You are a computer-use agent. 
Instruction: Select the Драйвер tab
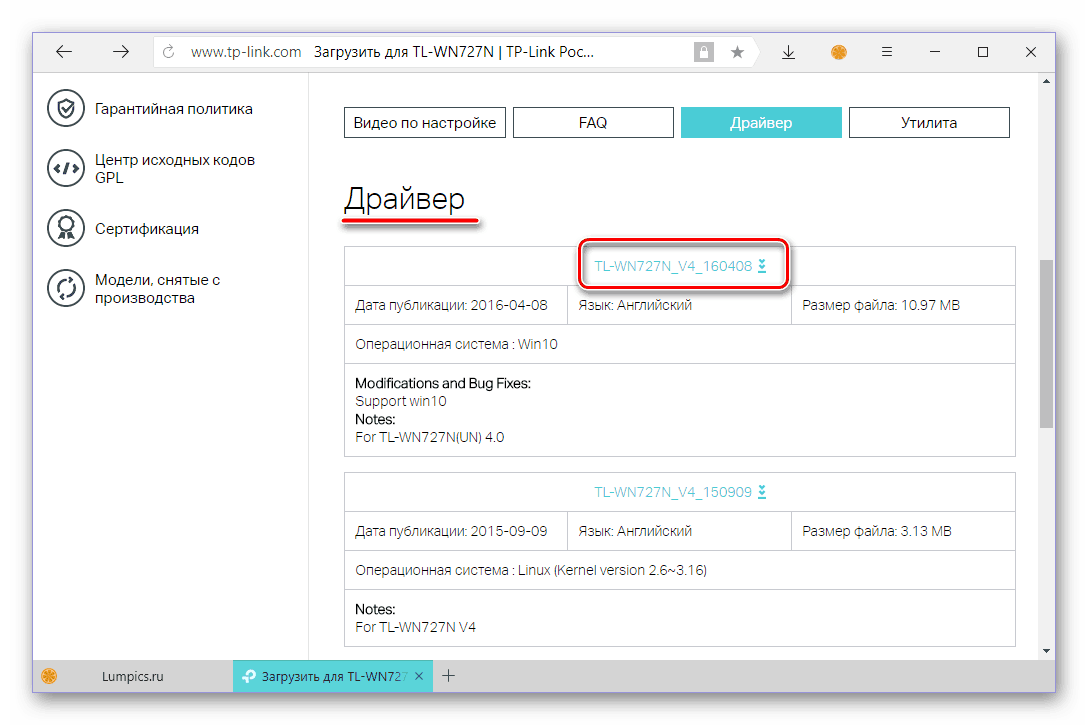[x=761, y=123]
